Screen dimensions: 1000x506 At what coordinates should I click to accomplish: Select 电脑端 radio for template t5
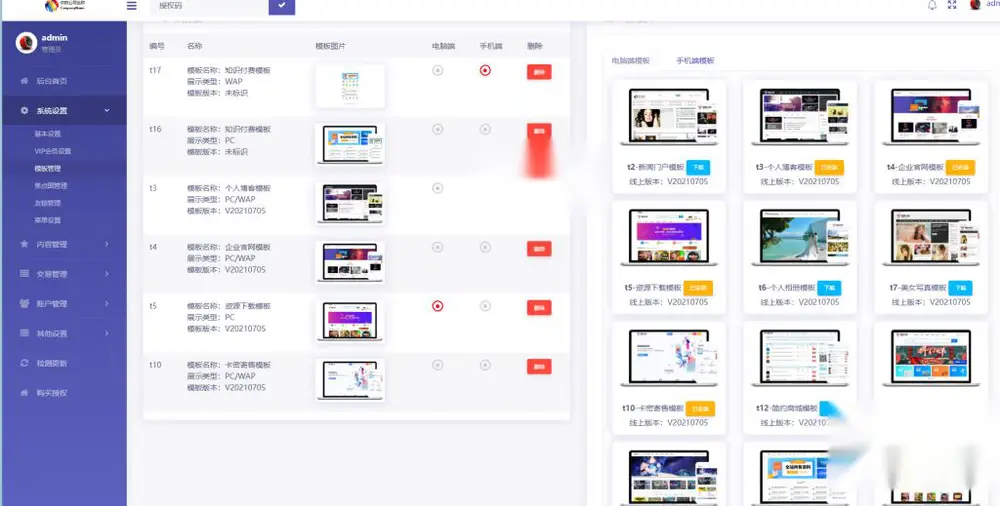[438, 306]
